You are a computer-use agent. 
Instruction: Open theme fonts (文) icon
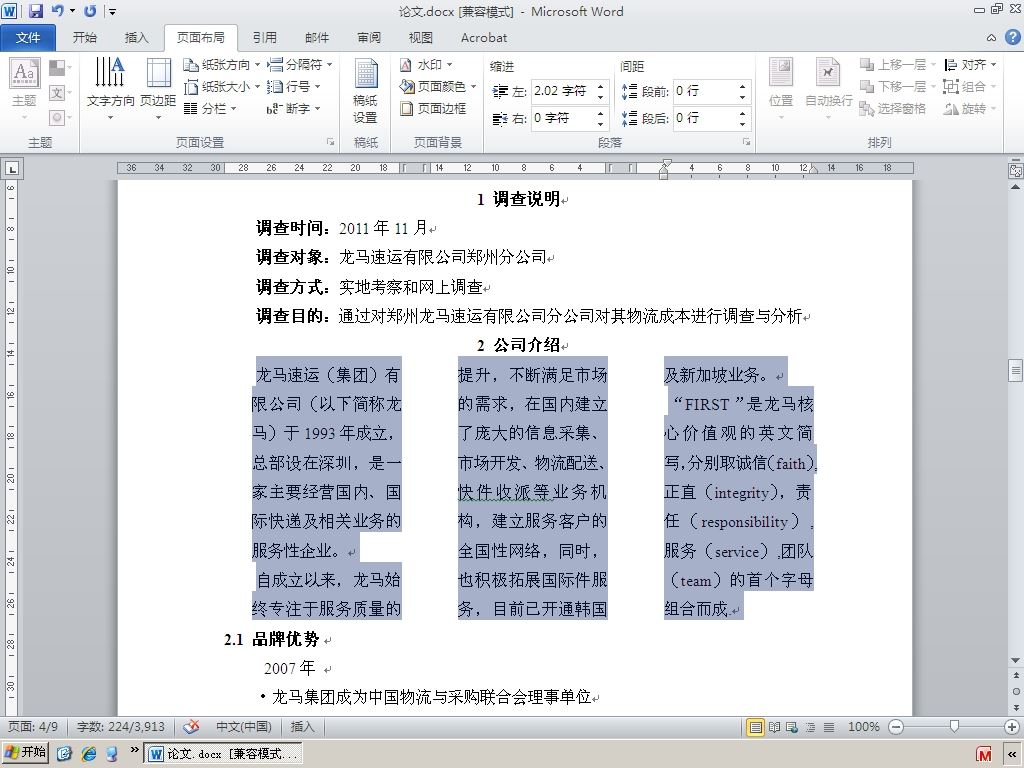coord(57,93)
